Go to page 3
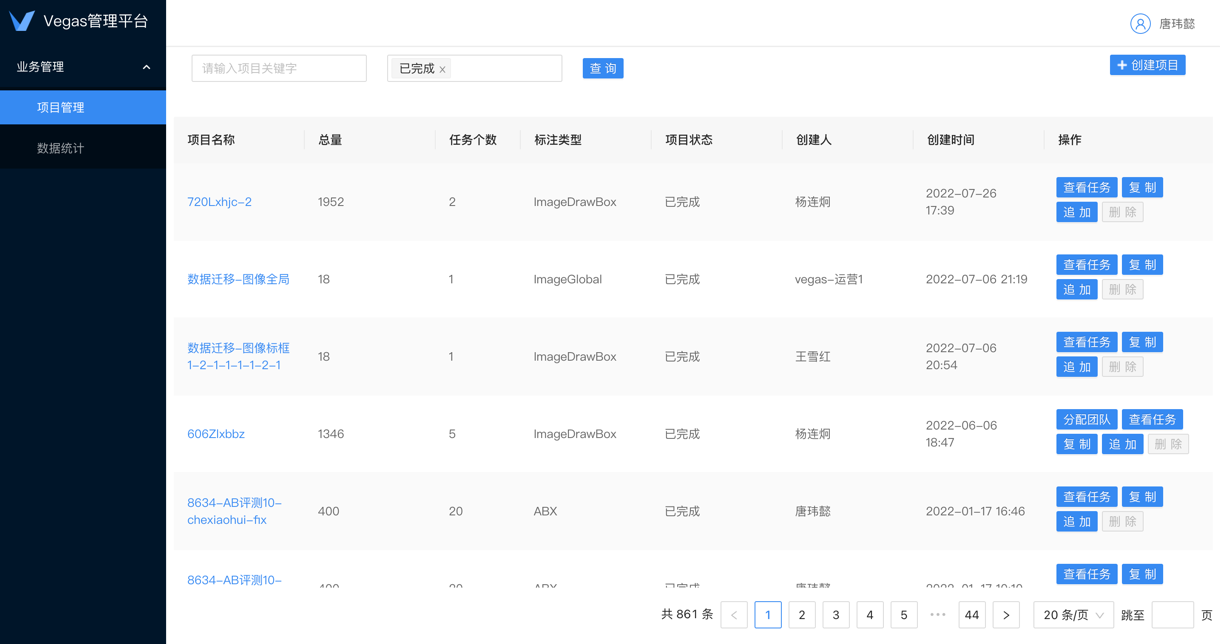Viewport: 1220px width, 644px height. (836, 615)
